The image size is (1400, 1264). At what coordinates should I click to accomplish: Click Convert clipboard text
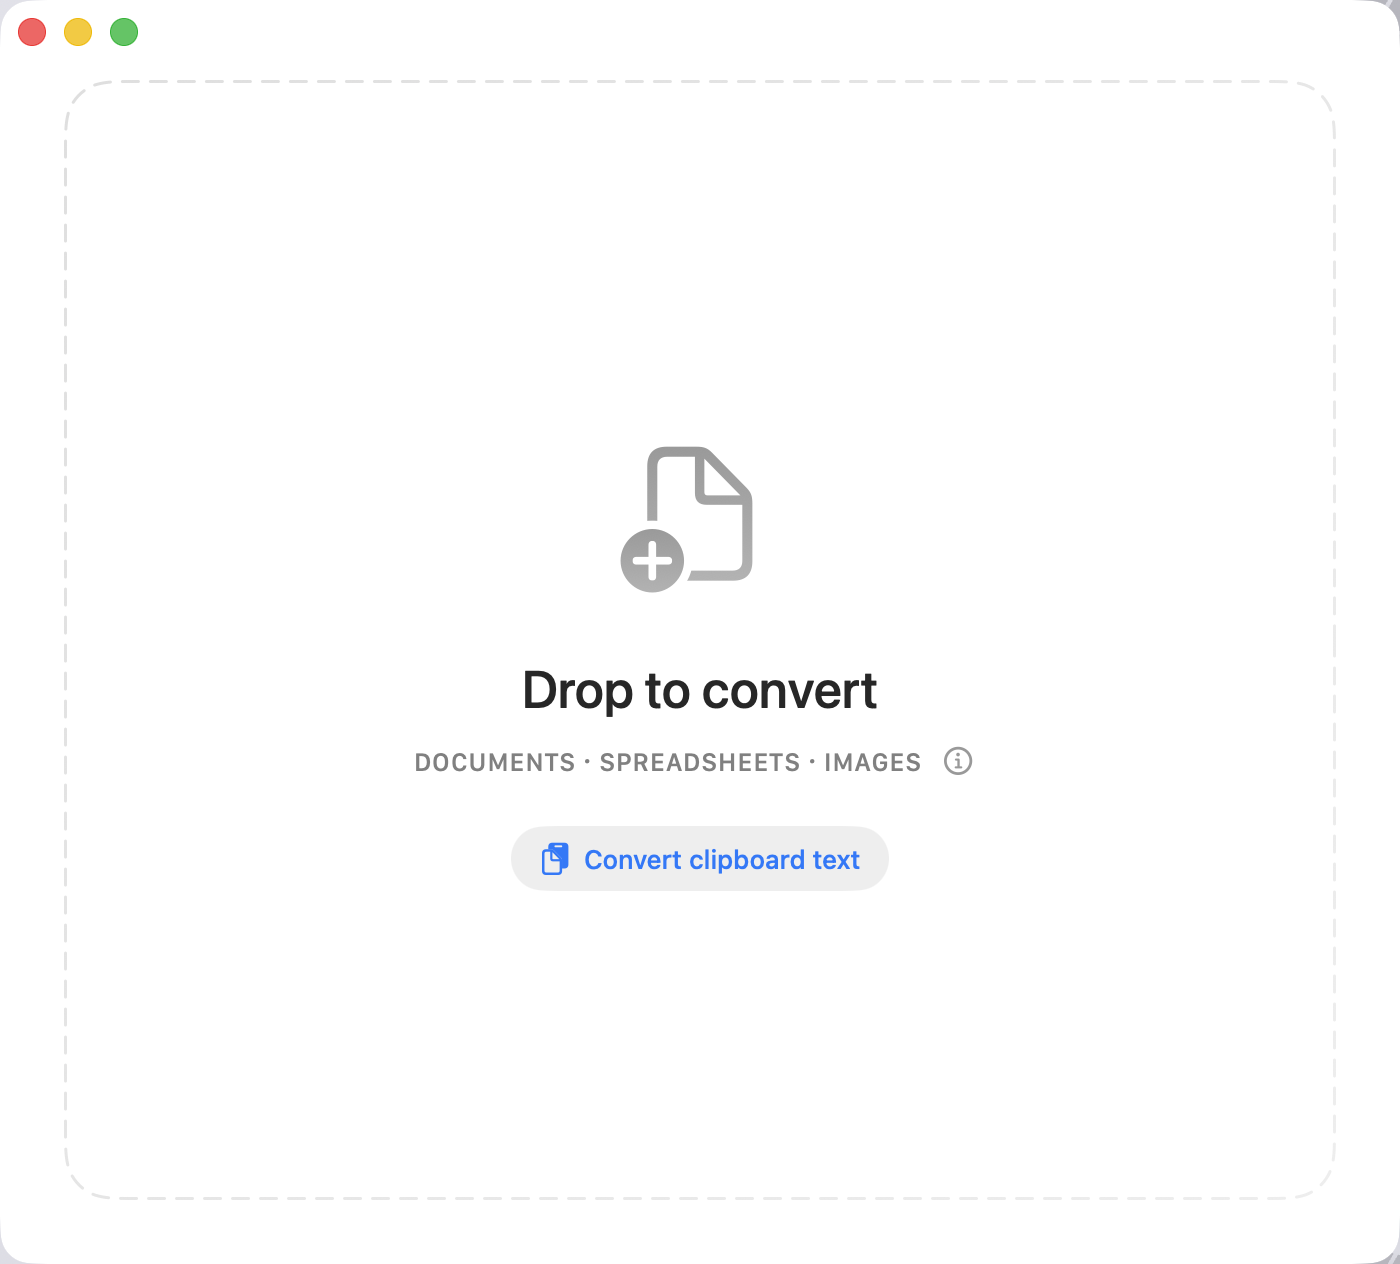point(700,858)
